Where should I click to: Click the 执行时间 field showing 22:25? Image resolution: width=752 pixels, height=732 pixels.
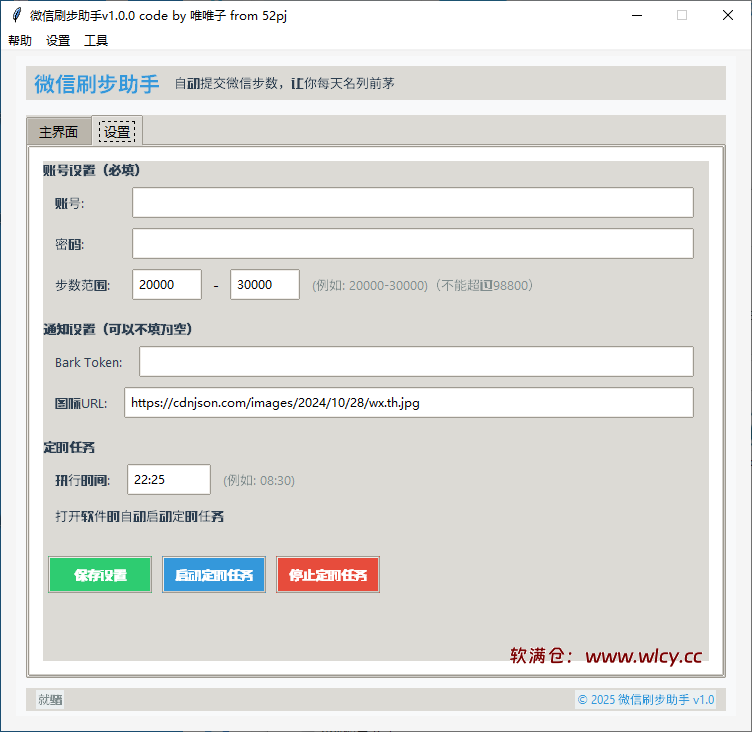pos(169,479)
